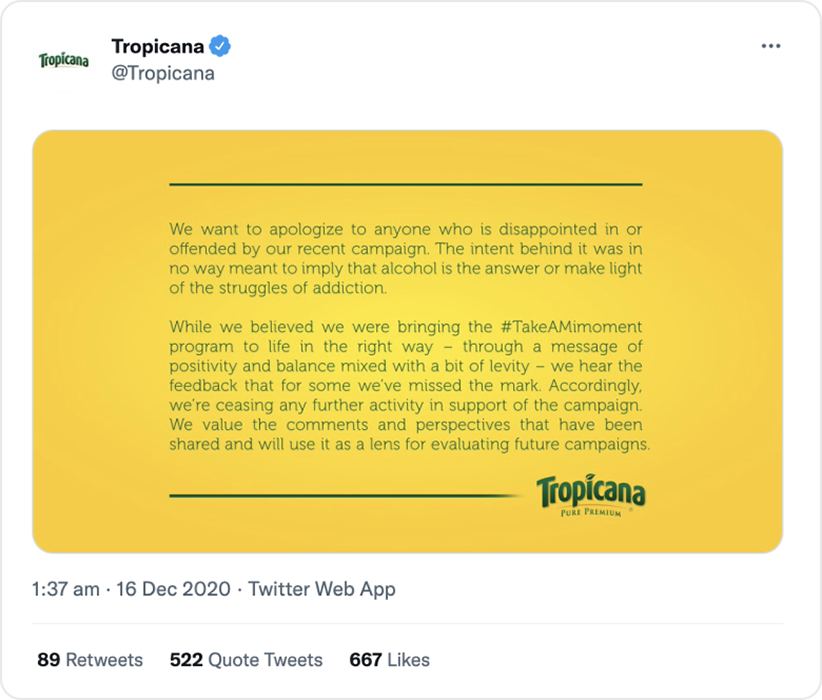Open the Twitter Web App source link
Image resolution: width=822 pixels, height=700 pixels.
[322, 589]
